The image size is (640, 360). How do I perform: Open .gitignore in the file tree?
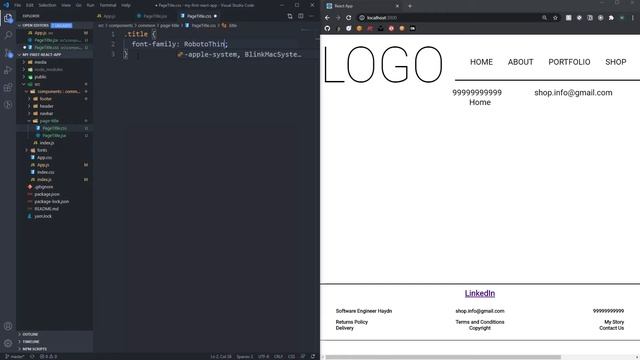[44, 187]
